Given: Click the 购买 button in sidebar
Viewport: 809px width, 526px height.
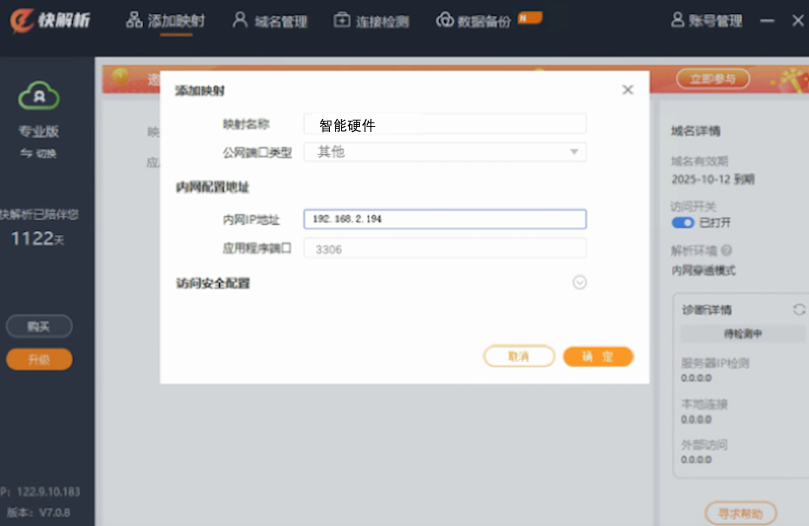Looking at the screenshot, I should (x=39, y=326).
